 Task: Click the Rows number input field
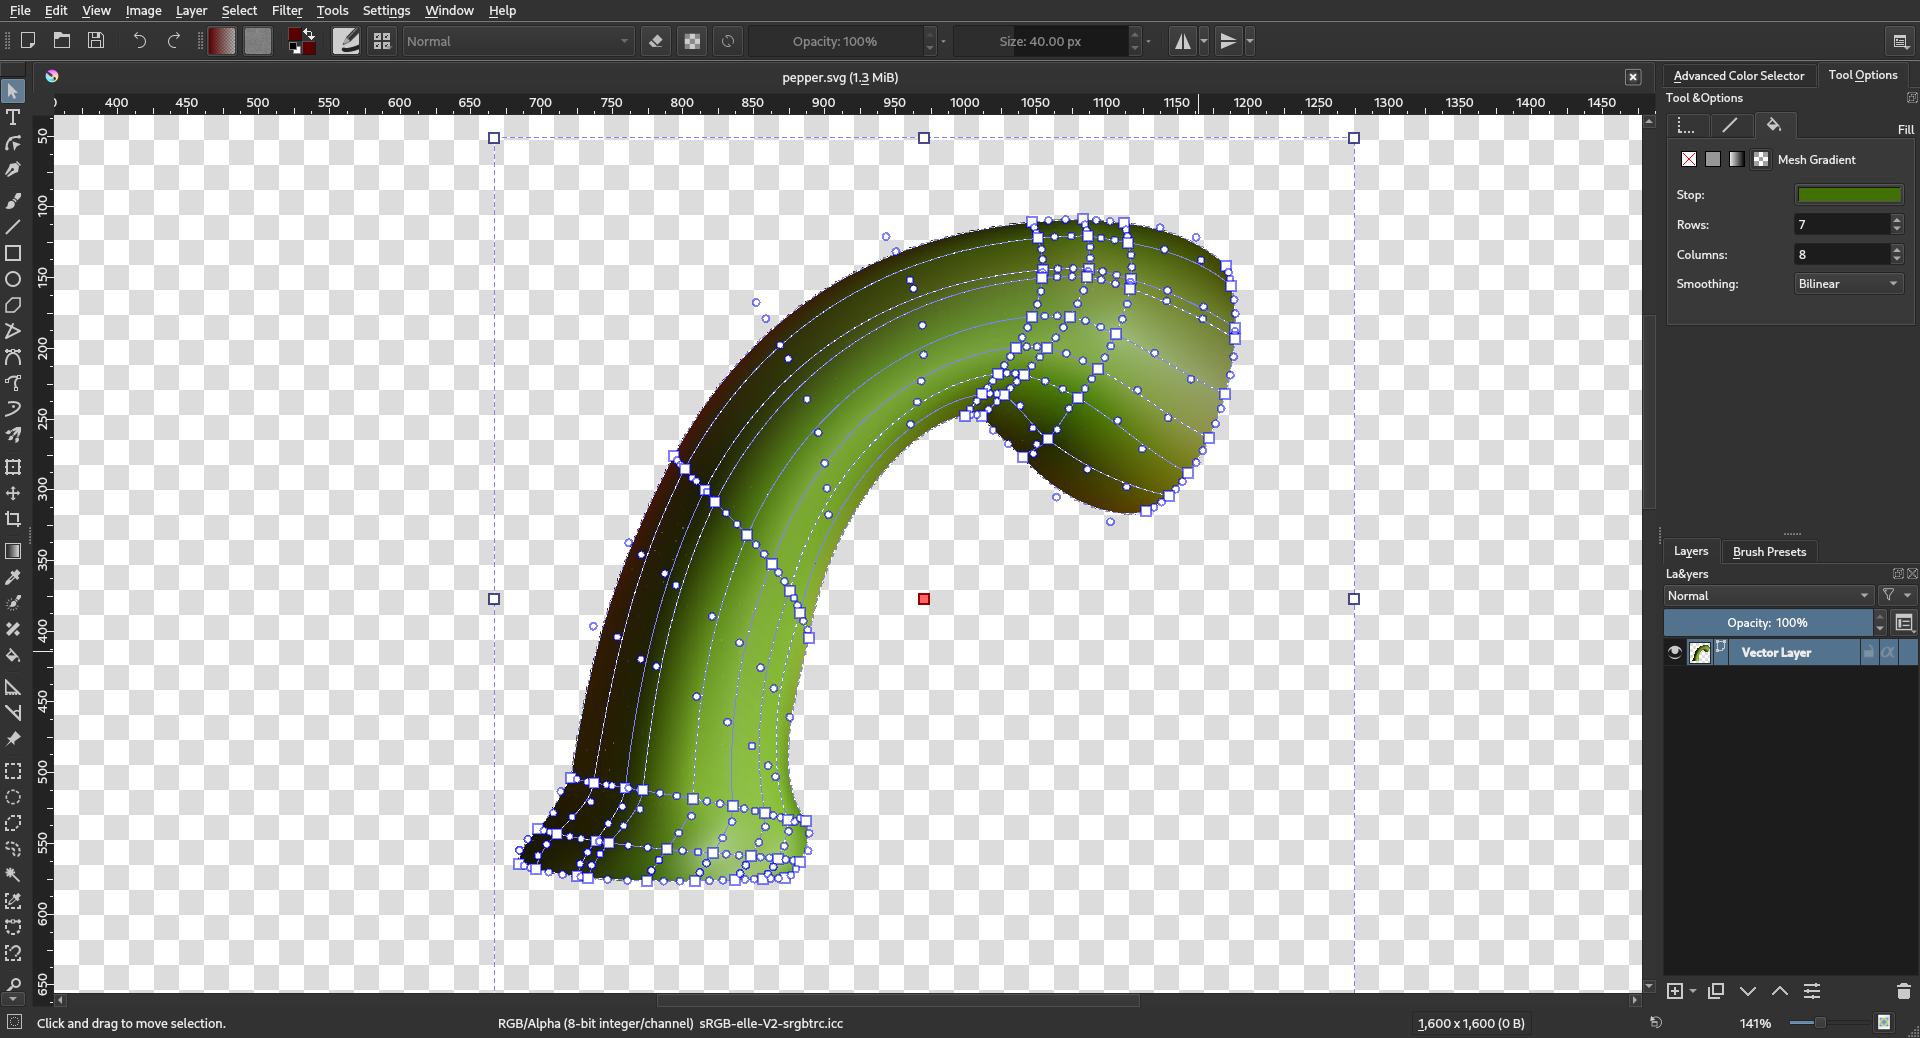click(1840, 225)
